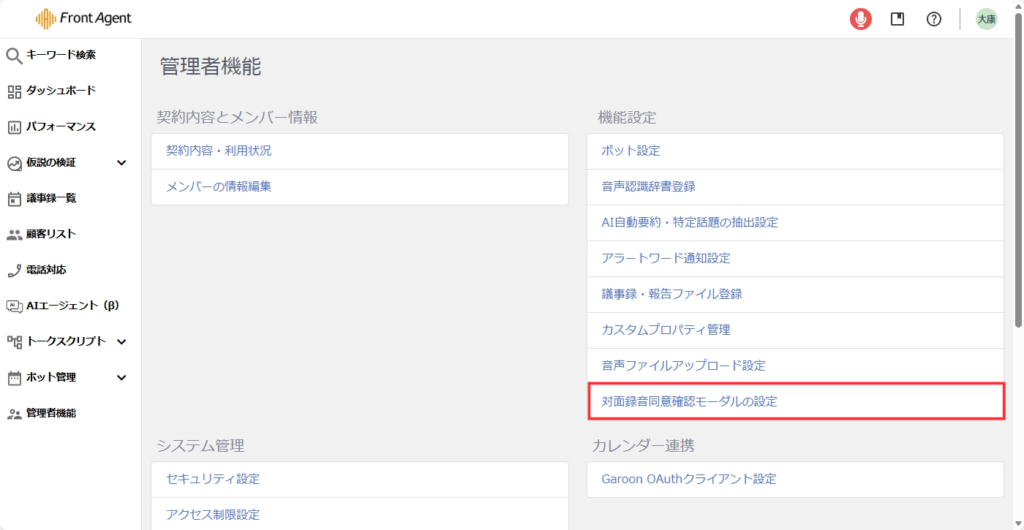
Task: Click the Performance chart icon in sidebar
Action: pos(14,127)
